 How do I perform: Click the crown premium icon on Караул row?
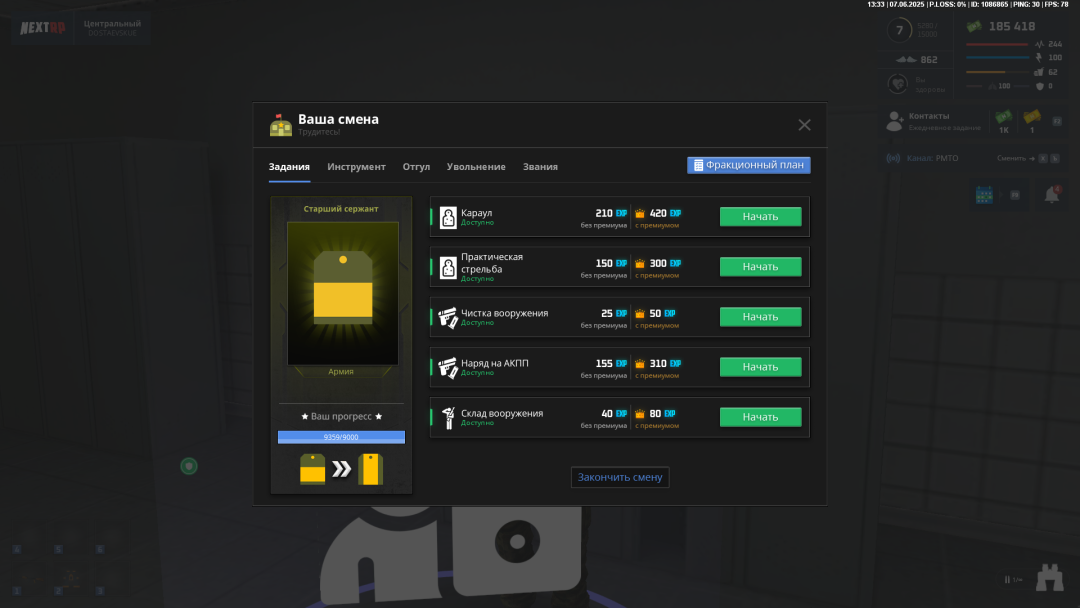pos(640,213)
